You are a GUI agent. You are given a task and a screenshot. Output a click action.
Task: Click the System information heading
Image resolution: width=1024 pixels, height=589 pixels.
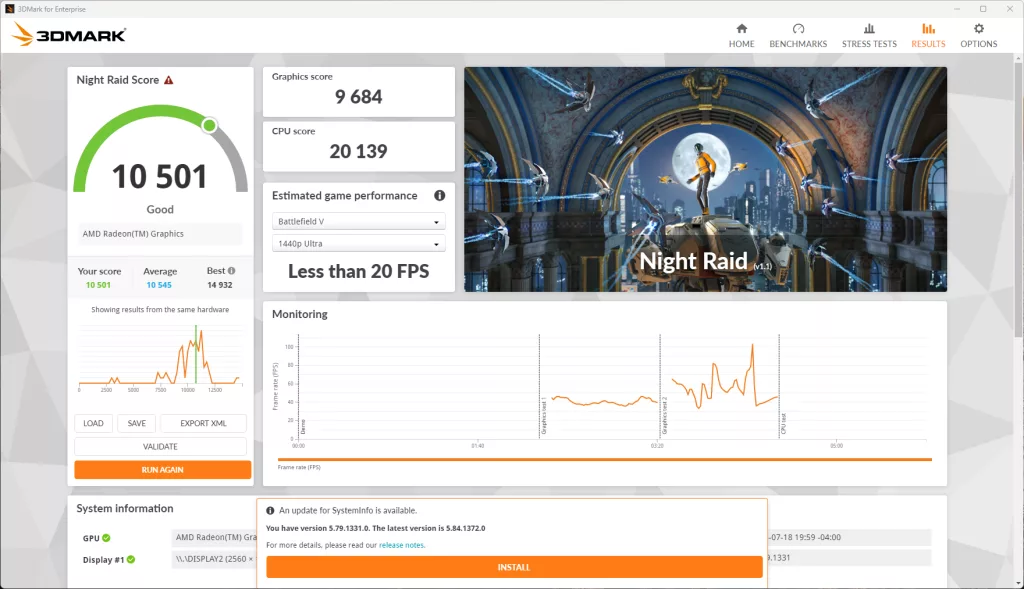pos(125,508)
